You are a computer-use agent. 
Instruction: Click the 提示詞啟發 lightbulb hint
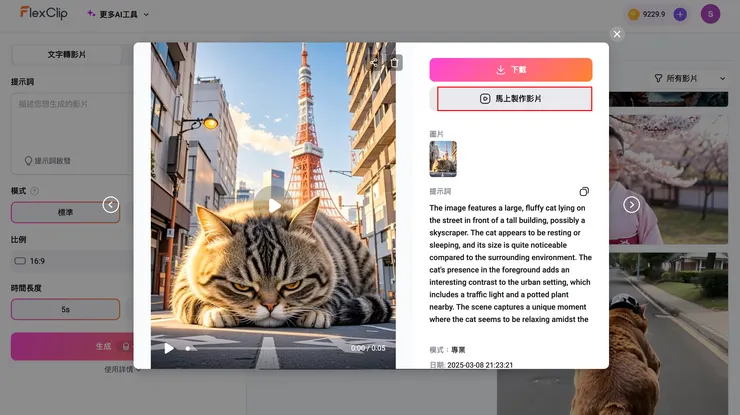pyautogui.click(x=48, y=161)
